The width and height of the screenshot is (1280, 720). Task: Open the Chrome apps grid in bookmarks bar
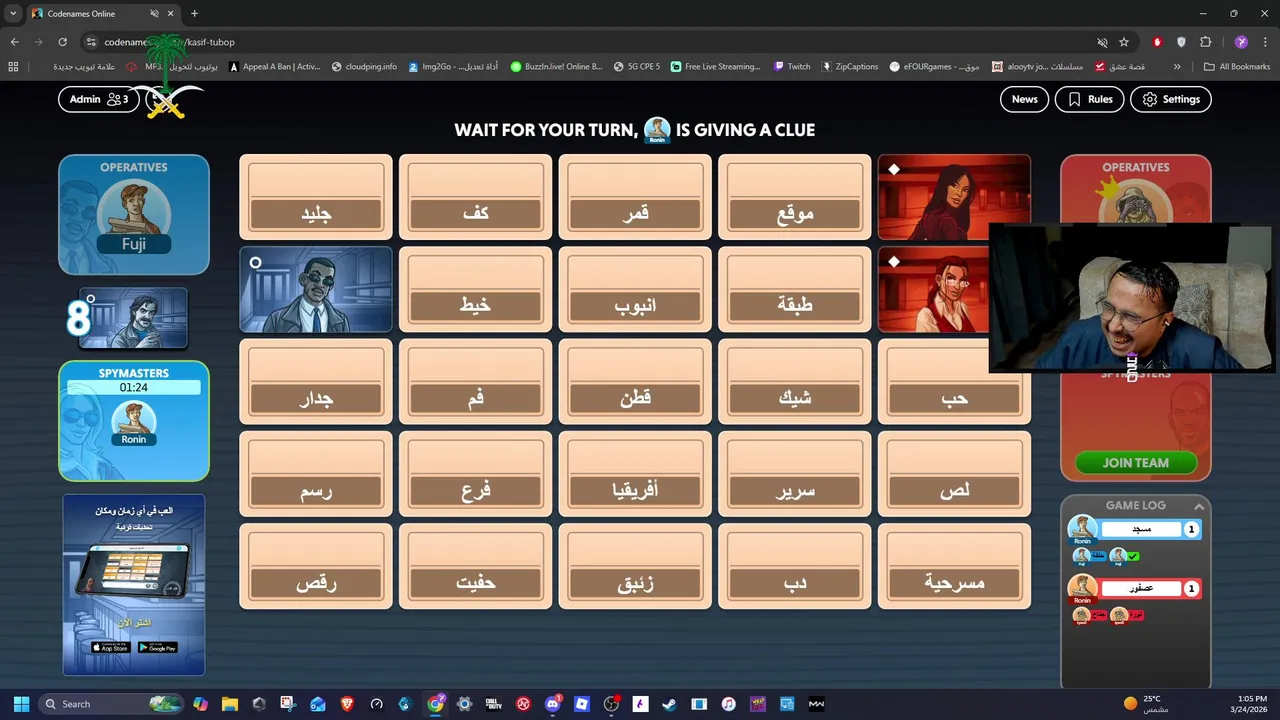click(13, 67)
